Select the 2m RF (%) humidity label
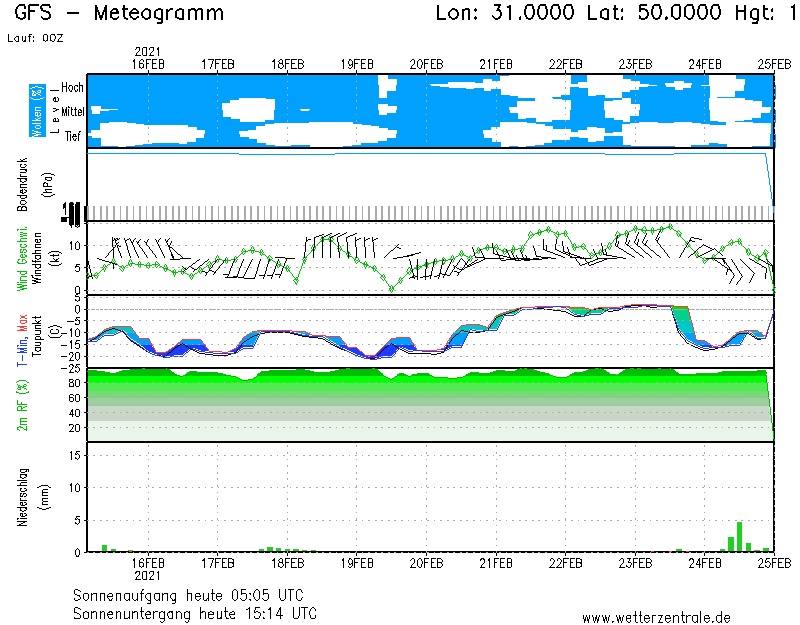Screen dimensions: 800x625 22,404
